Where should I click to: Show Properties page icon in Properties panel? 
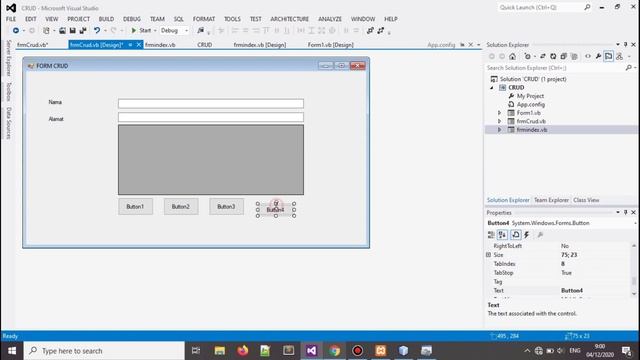coord(516,235)
